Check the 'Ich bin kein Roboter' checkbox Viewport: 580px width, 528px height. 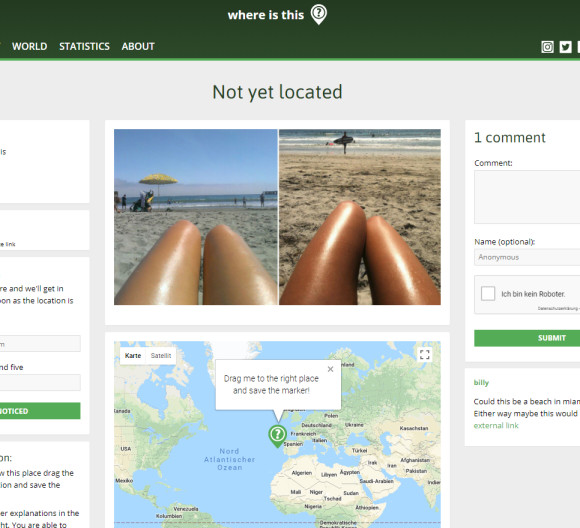pos(488,293)
